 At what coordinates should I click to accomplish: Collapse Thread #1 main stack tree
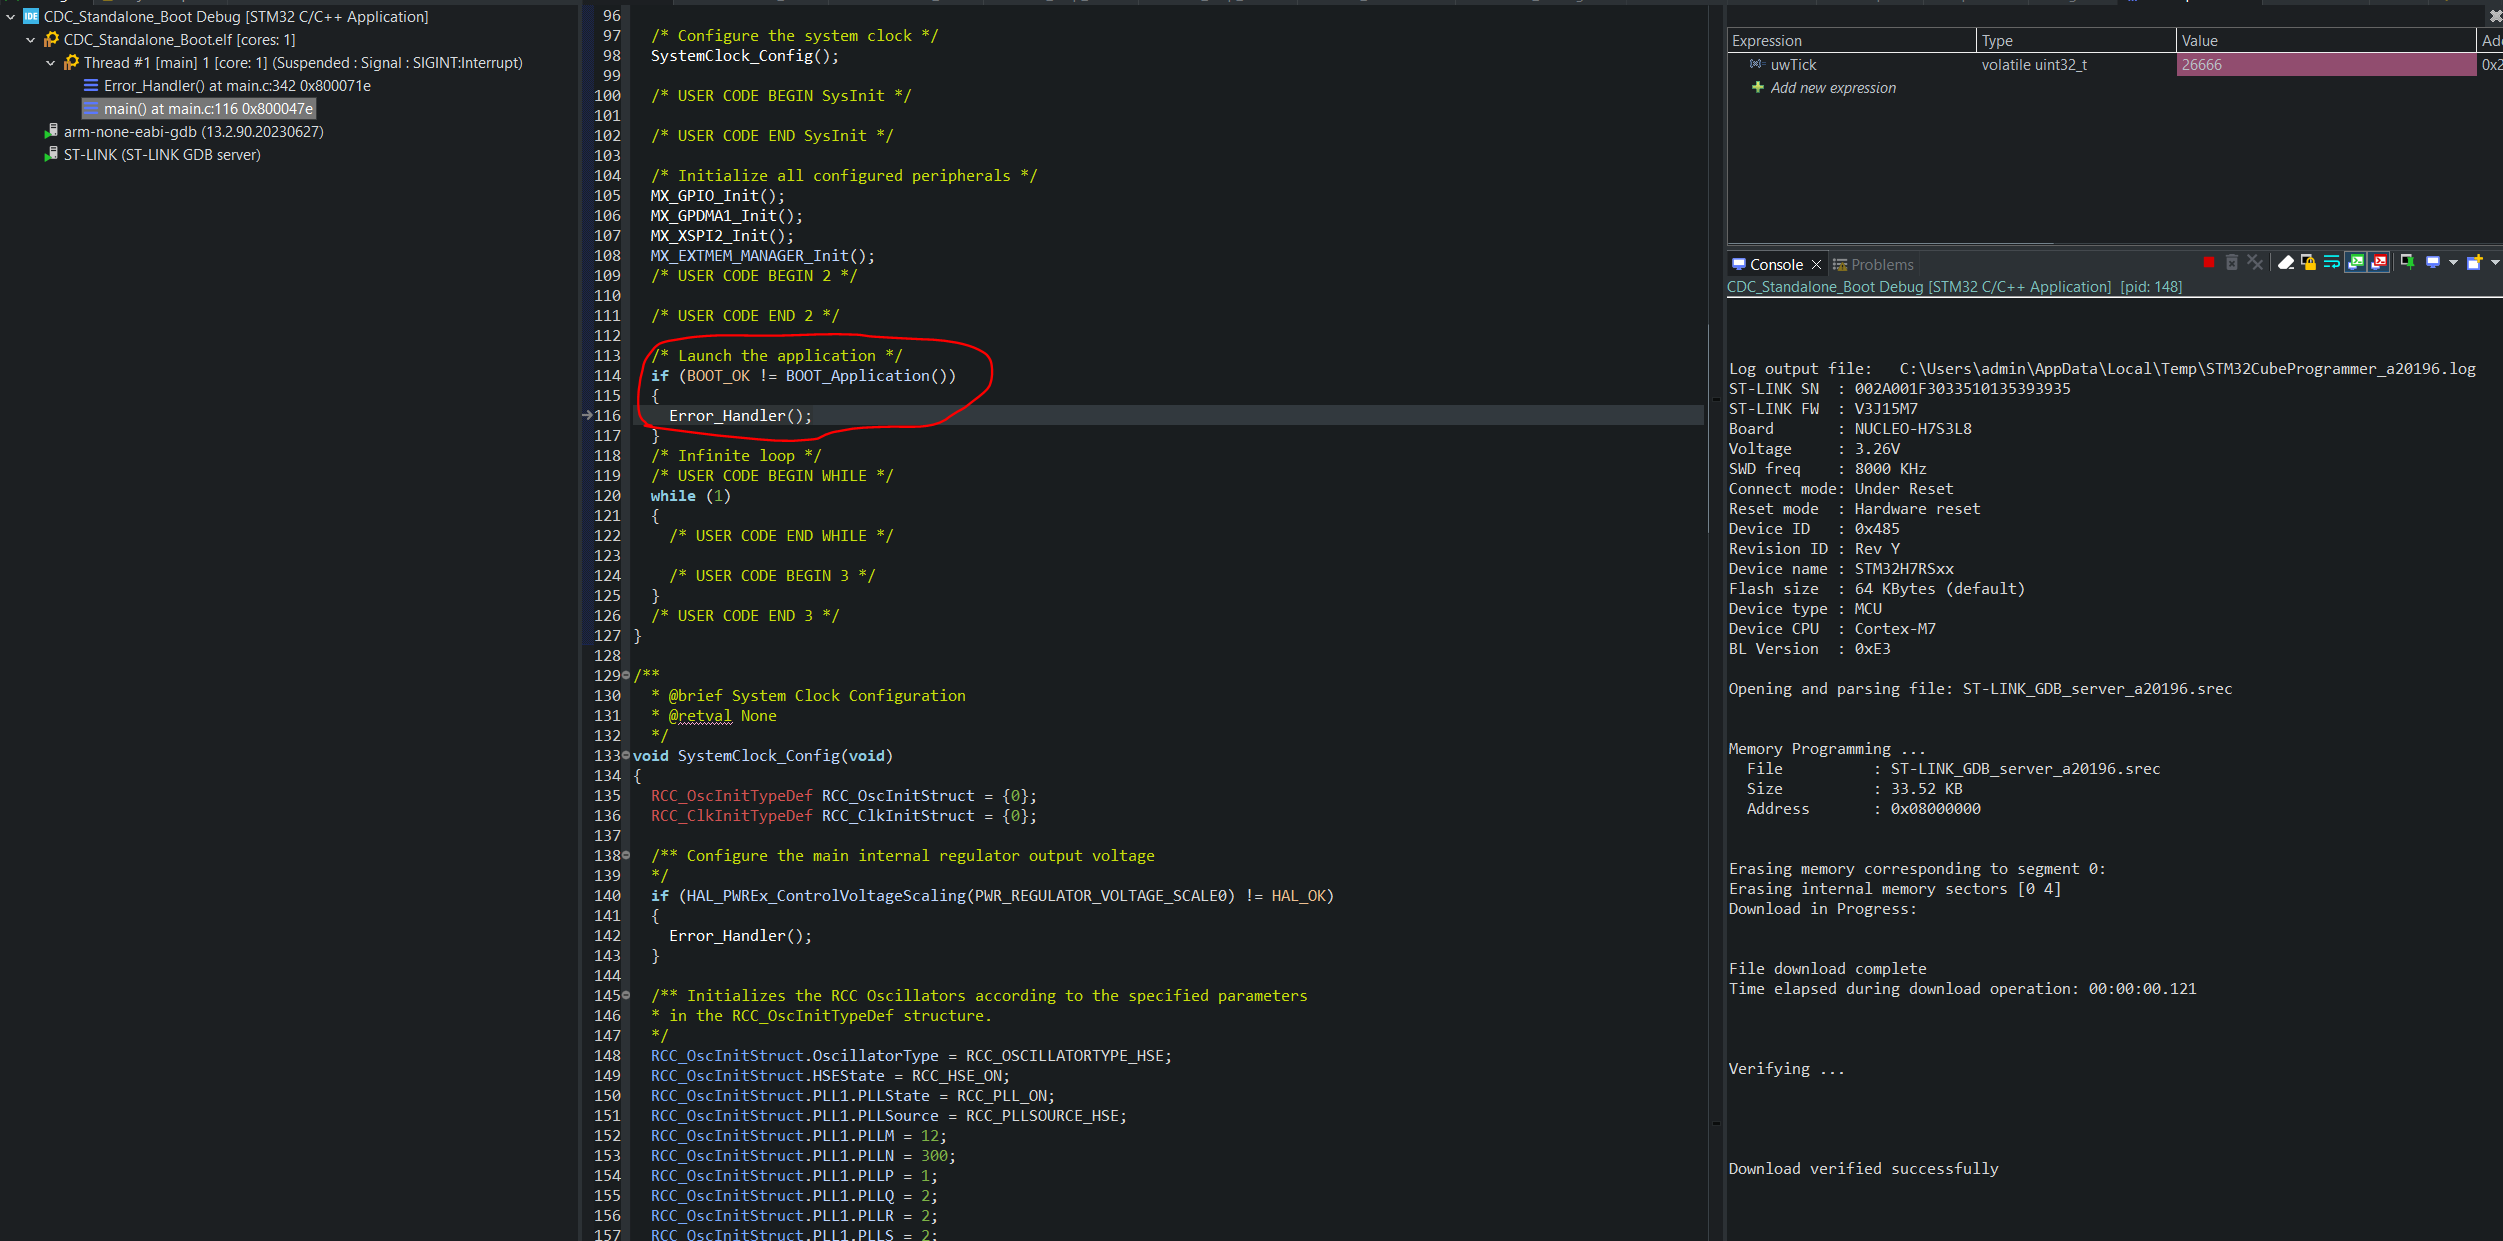(51, 63)
